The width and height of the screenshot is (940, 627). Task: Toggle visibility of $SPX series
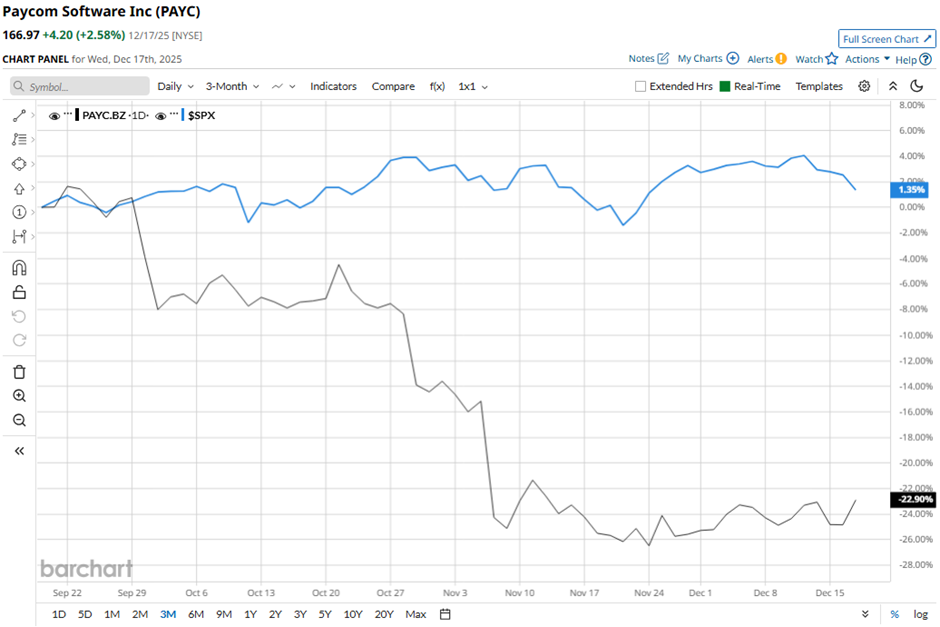160,115
